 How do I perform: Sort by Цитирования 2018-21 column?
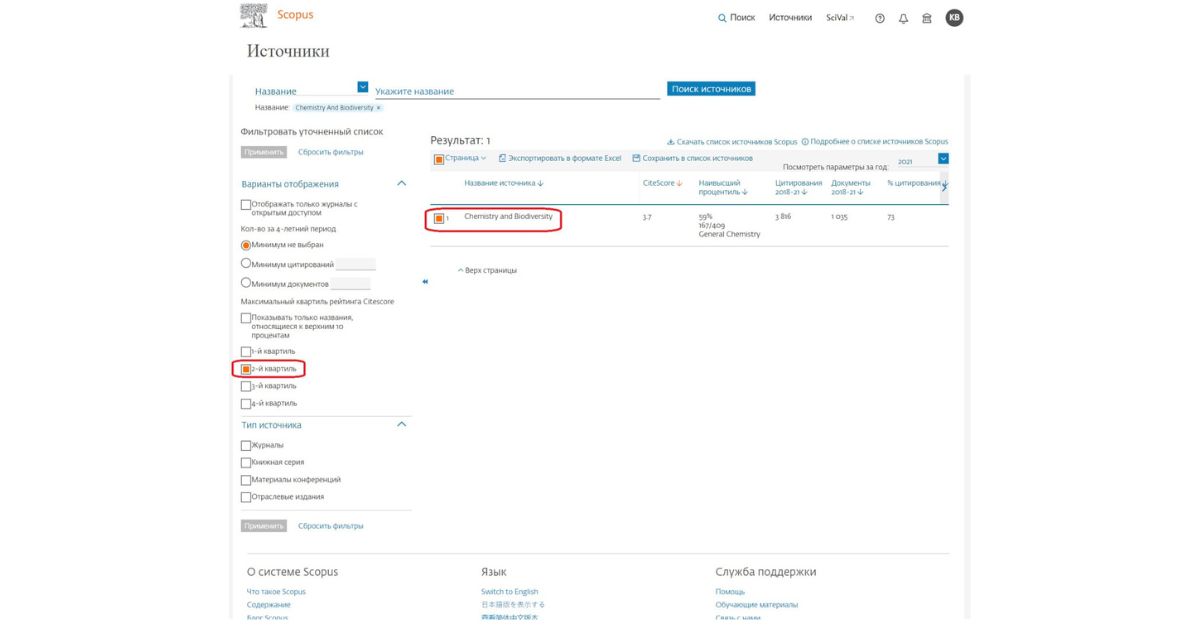tap(799, 188)
